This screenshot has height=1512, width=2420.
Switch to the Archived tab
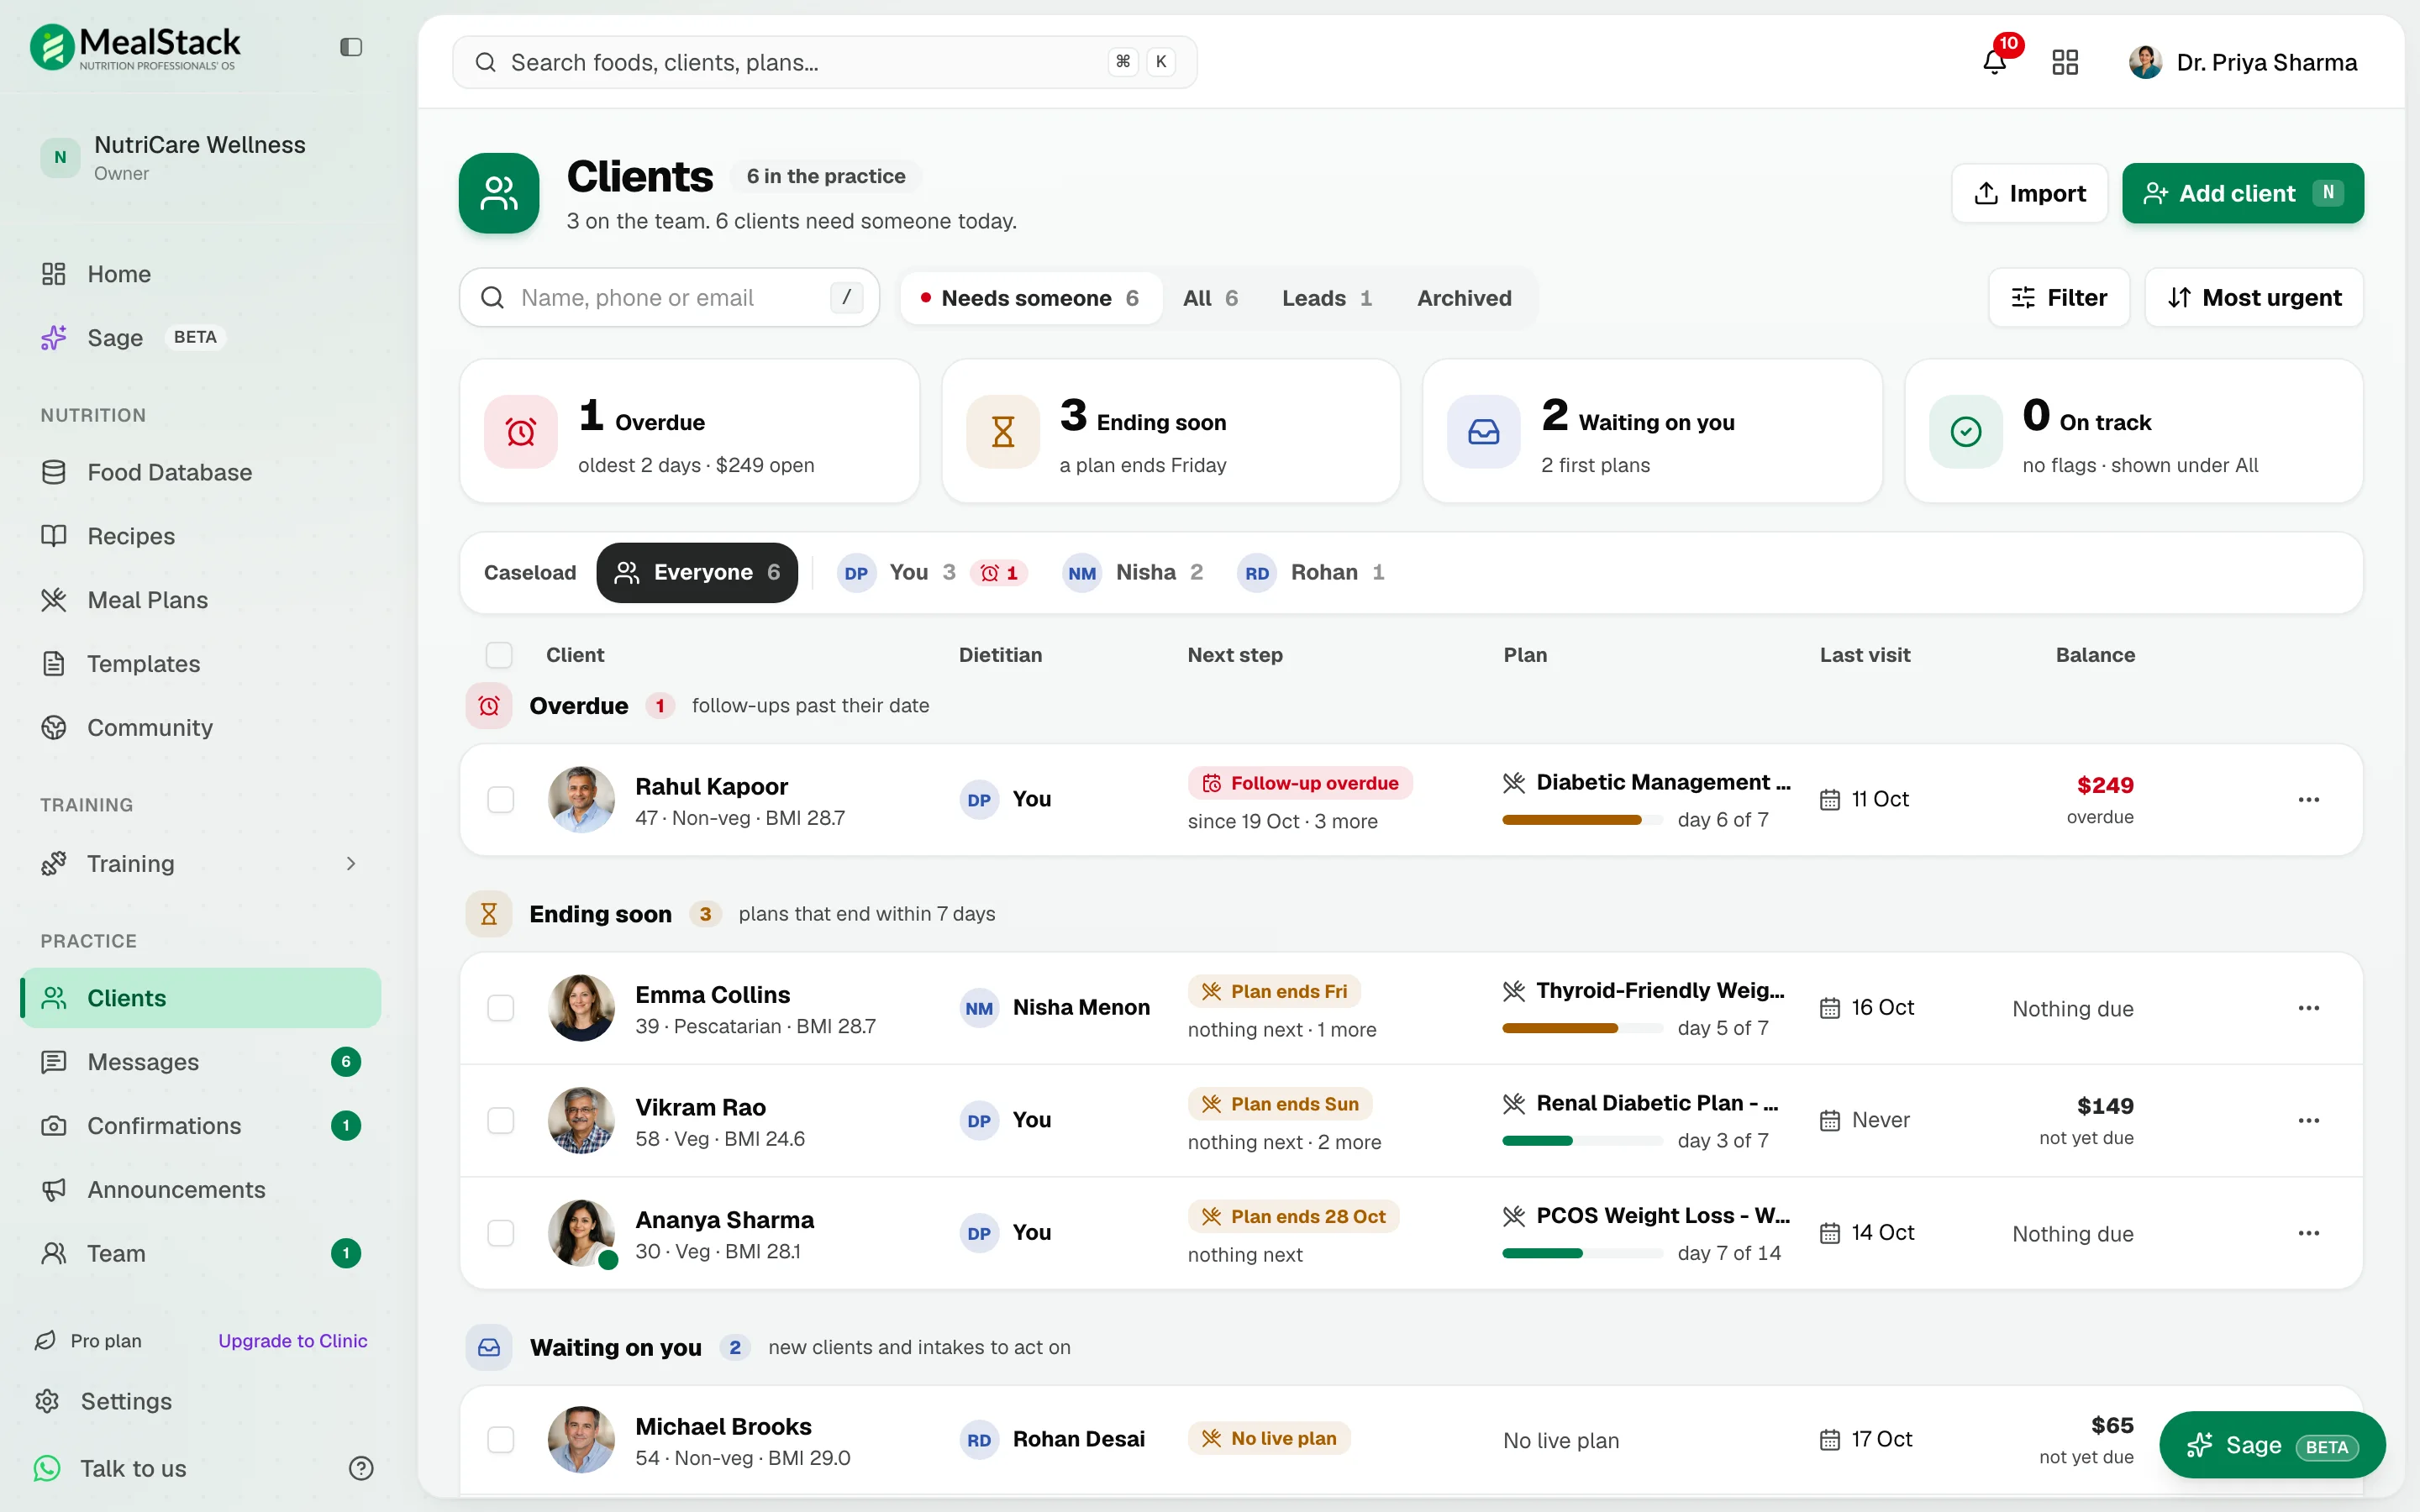1464,298
